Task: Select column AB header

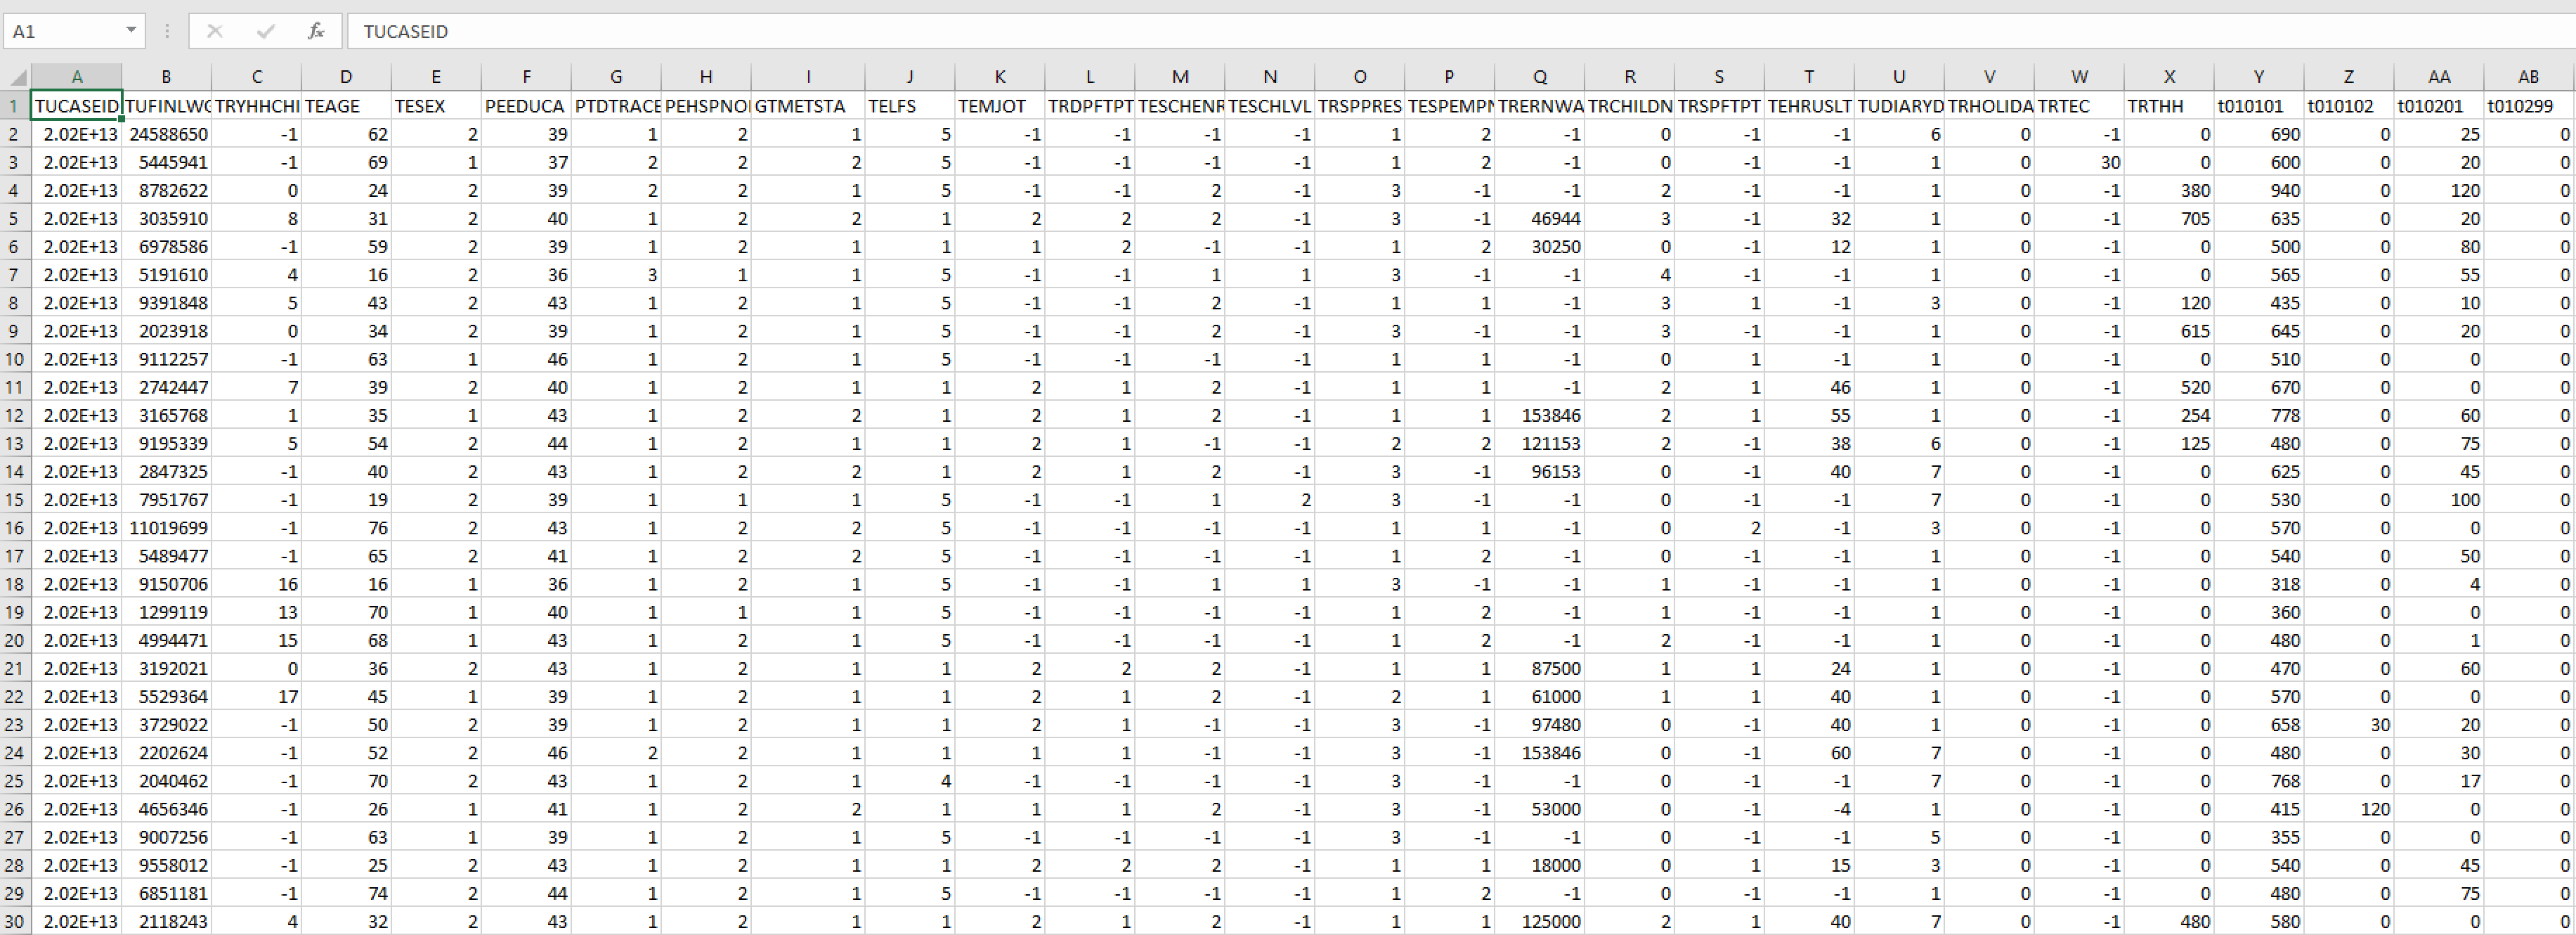Action: coord(2529,77)
